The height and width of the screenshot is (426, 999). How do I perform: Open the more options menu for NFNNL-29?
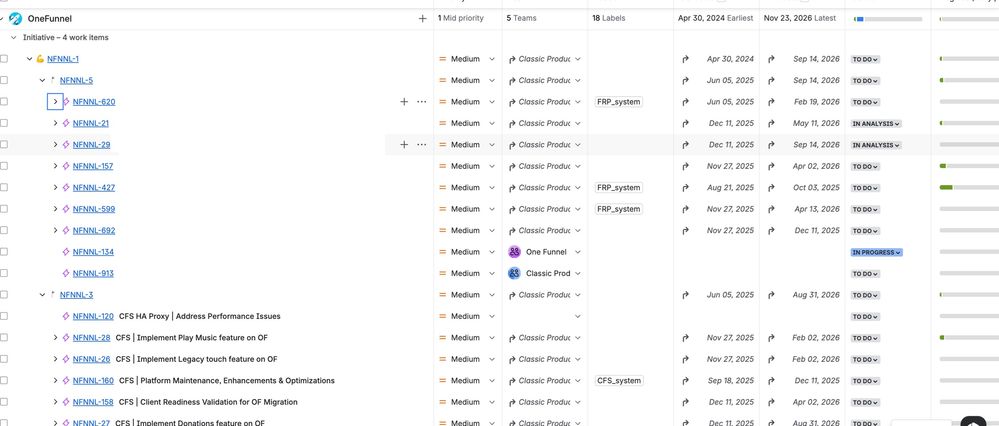click(422, 145)
